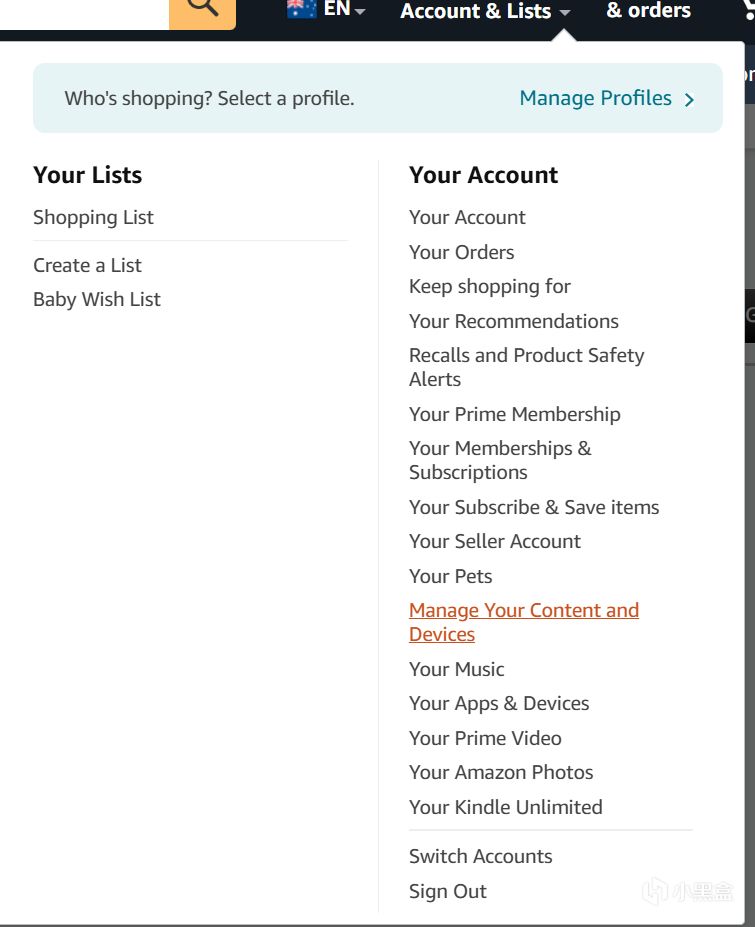Open Baby Wish List
This screenshot has height=927, width=755.
pos(97,299)
